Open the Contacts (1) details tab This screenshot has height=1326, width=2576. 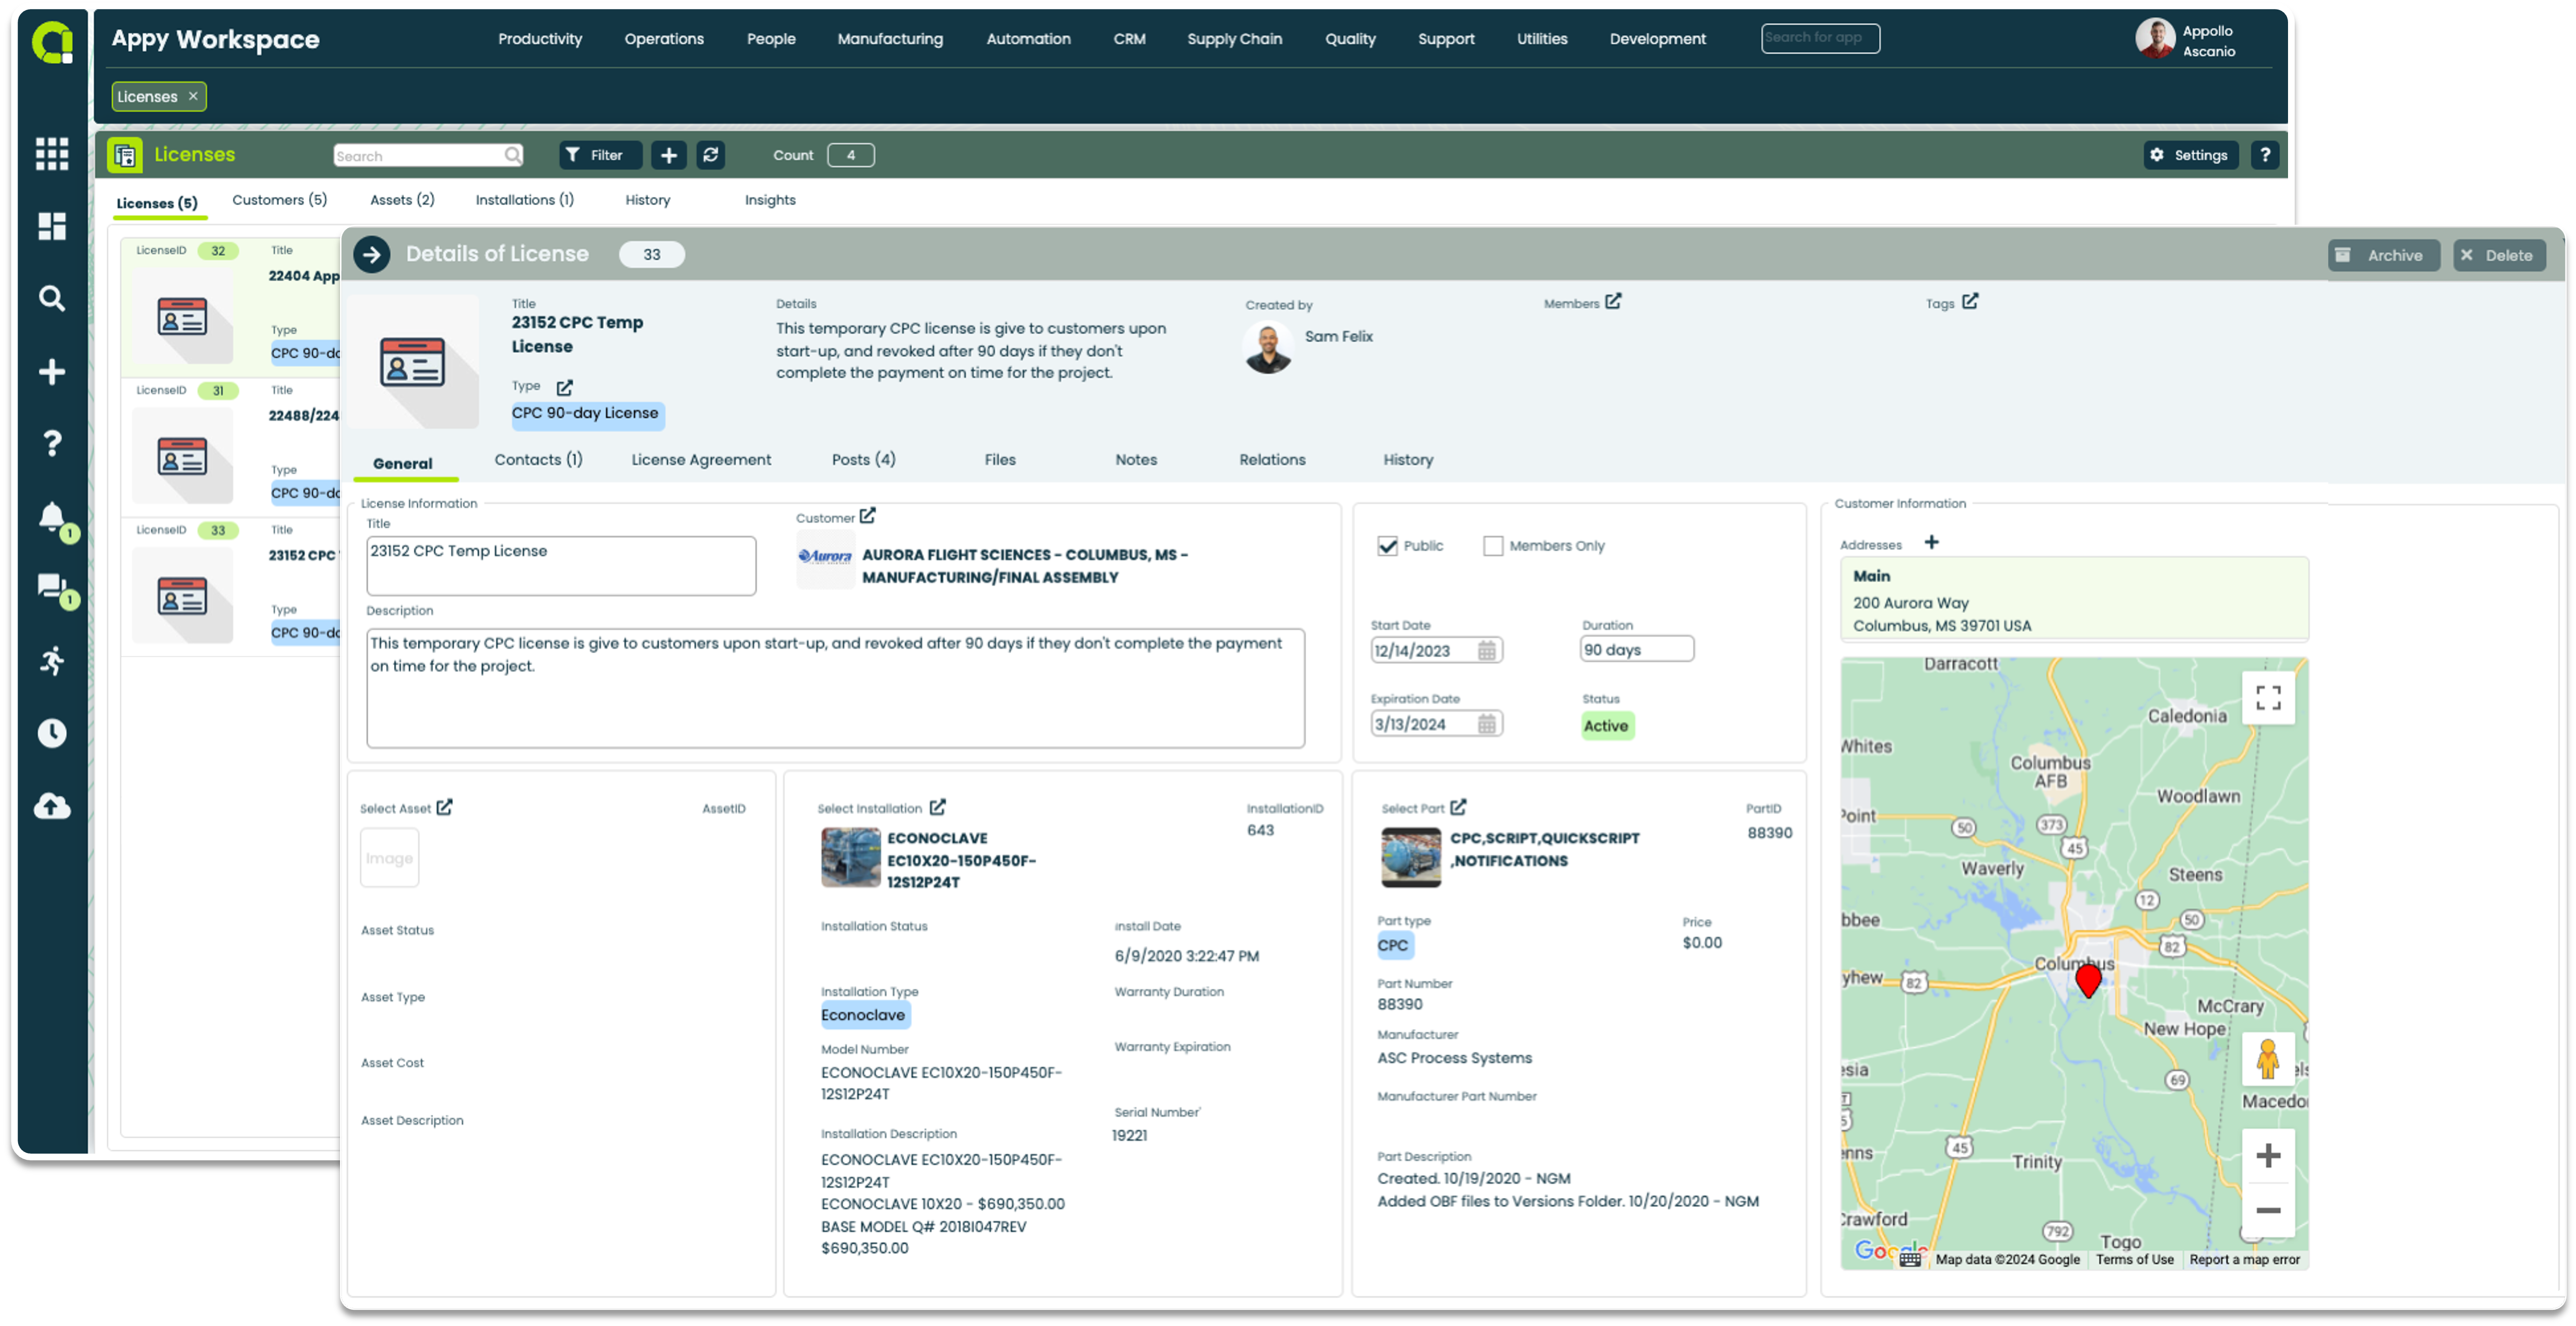pyautogui.click(x=538, y=460)
